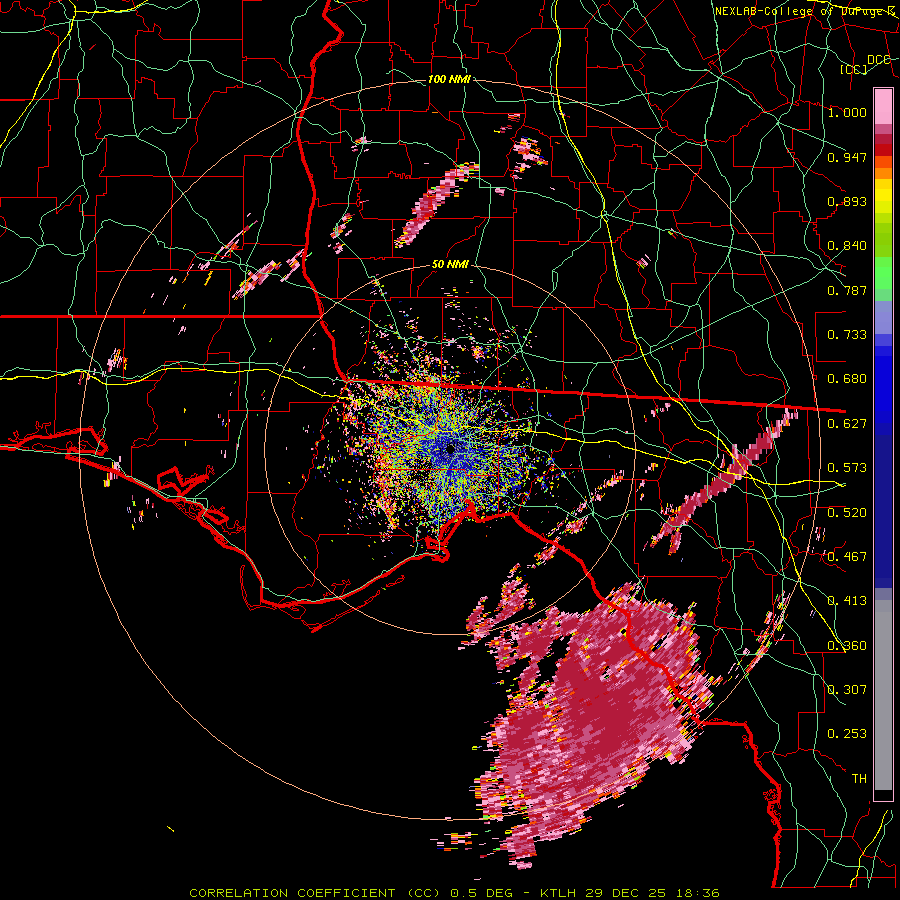Image resolution: width=900 pixels, height=900 pixels.
Task: Click the 0.307 color scale value
Action: click(847, 690)
